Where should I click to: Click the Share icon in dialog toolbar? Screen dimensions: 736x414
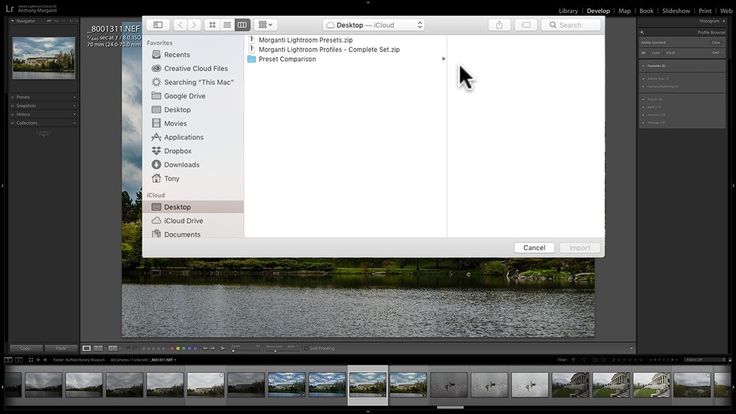coord(499,25)
